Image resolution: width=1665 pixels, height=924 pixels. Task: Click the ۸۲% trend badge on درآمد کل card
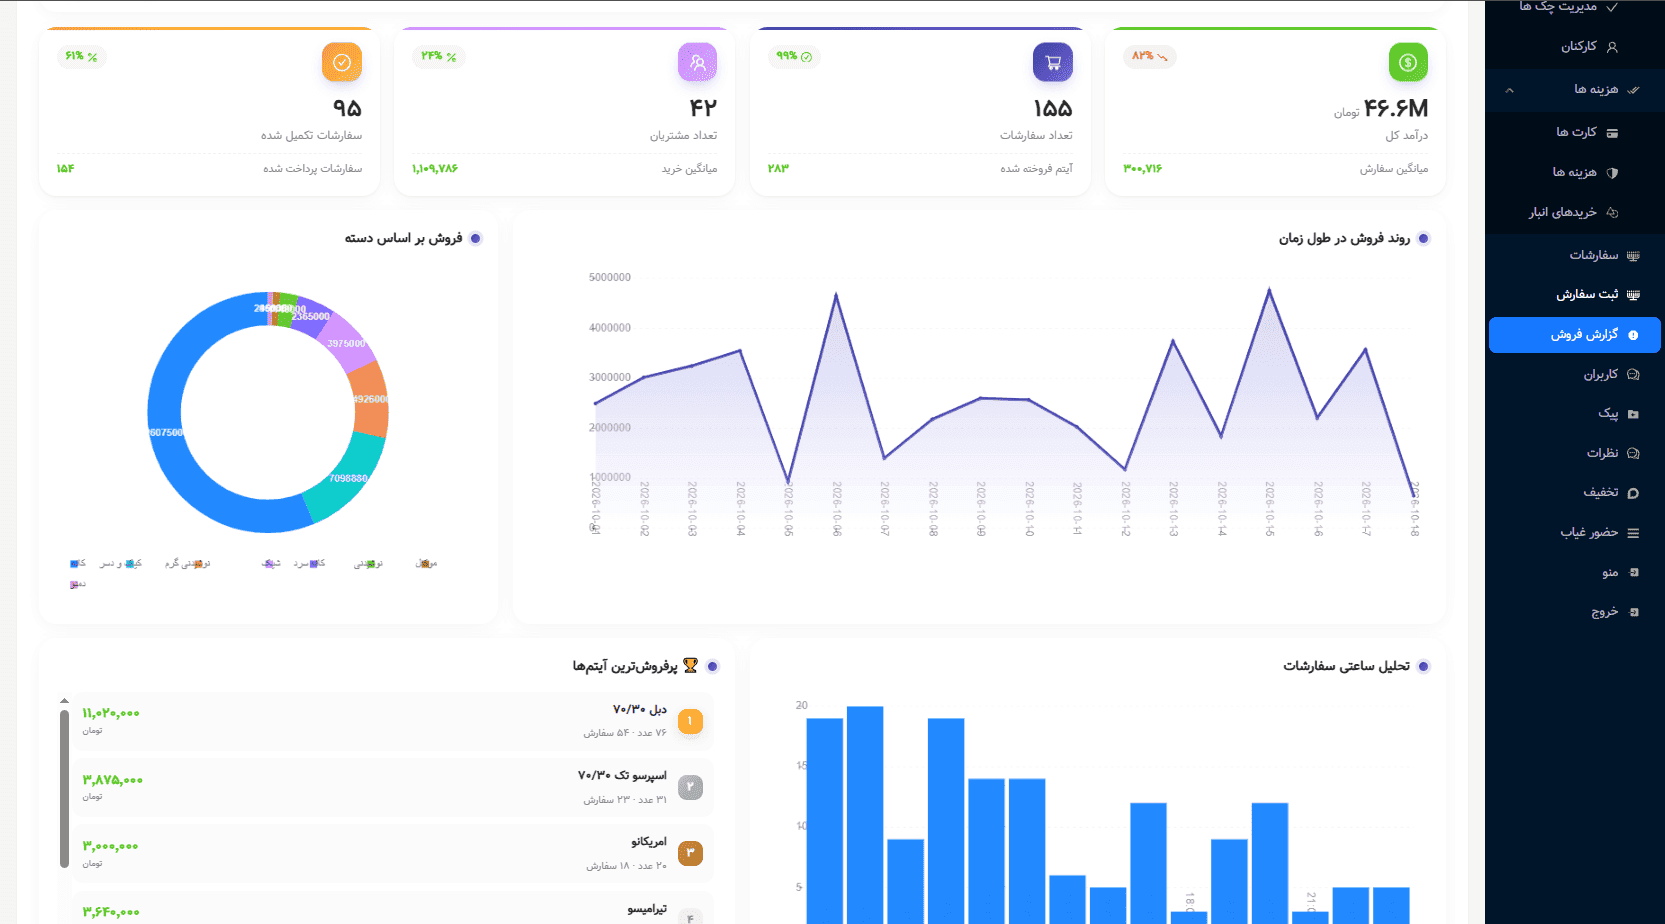[x=1150, y=56]
